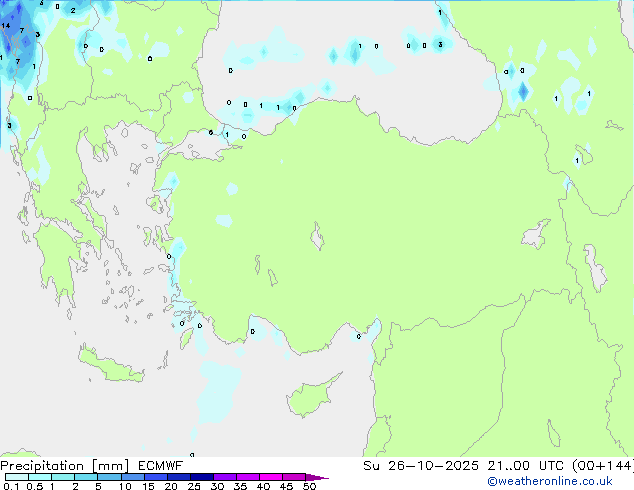Screen dimensions: 634x490
Task: Select the 0.5–1 mm legend swatch
Action: click(x=40, y=477)
